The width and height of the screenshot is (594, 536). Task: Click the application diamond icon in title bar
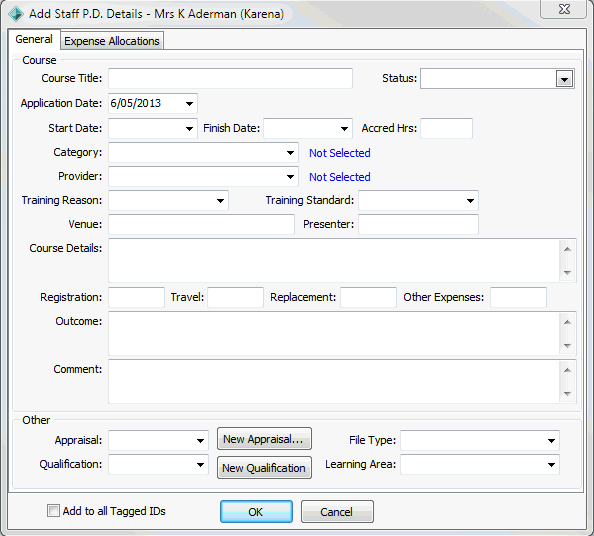(x=16, y=14)
